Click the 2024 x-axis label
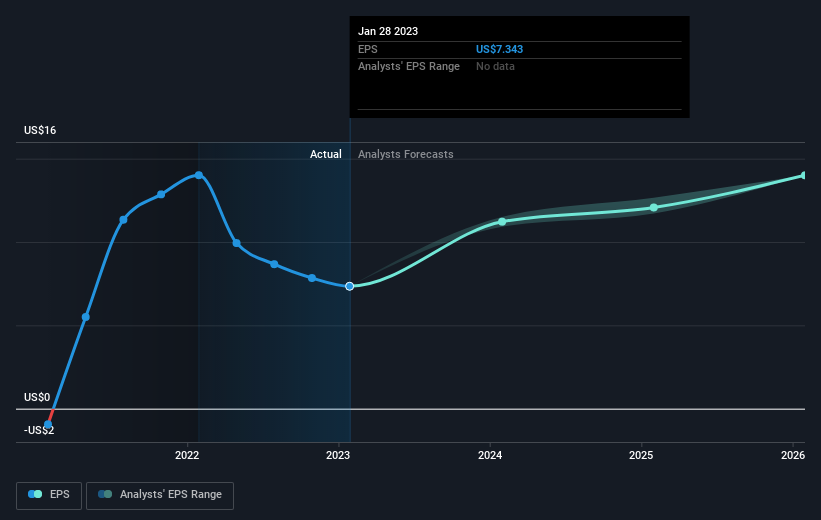The image size is (821, 520). coord(490,455)
